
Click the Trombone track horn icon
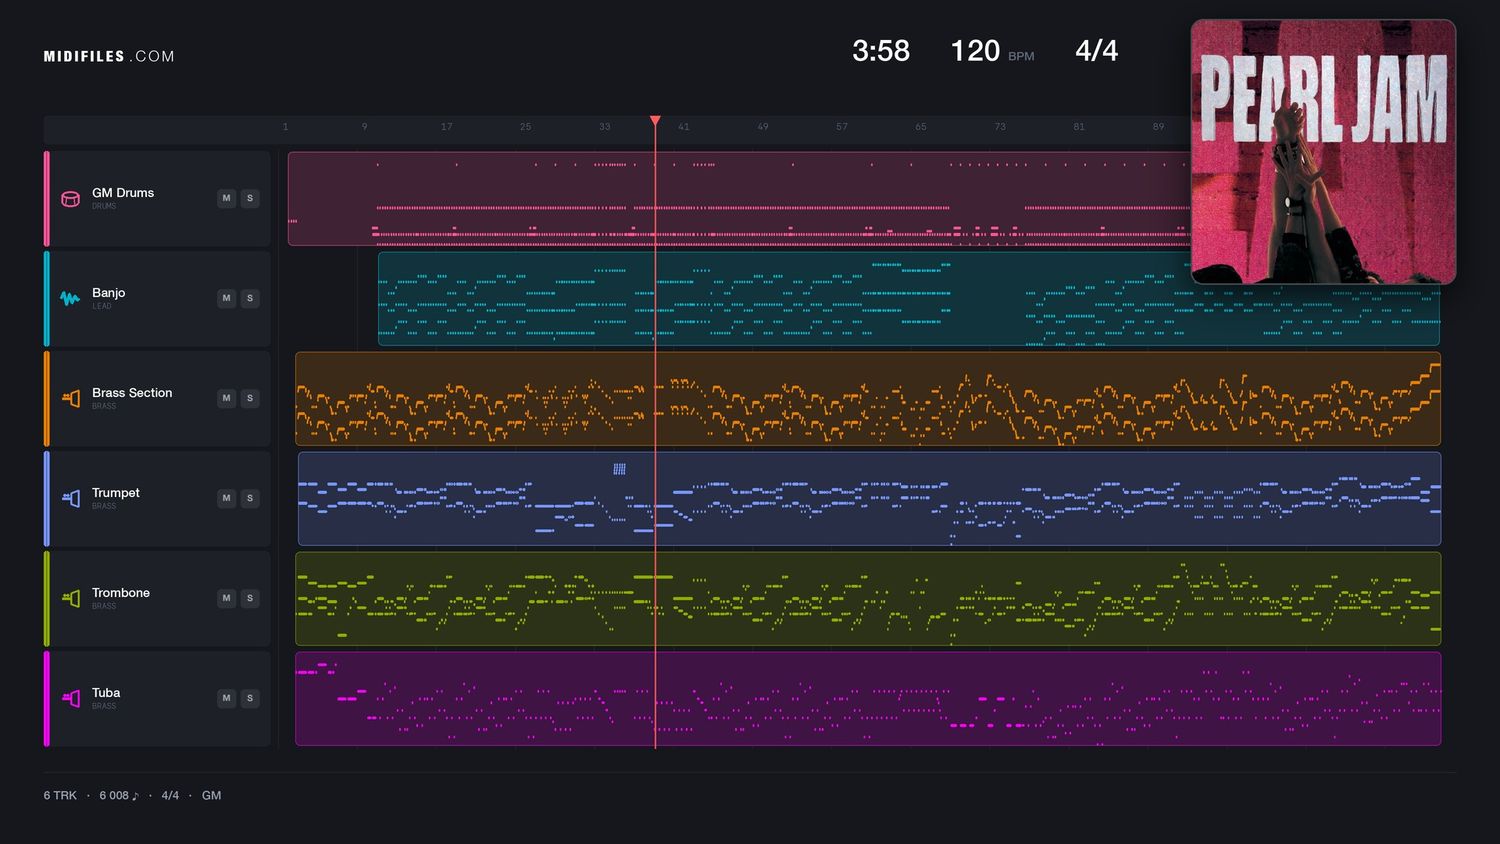[x=70, y=599]
